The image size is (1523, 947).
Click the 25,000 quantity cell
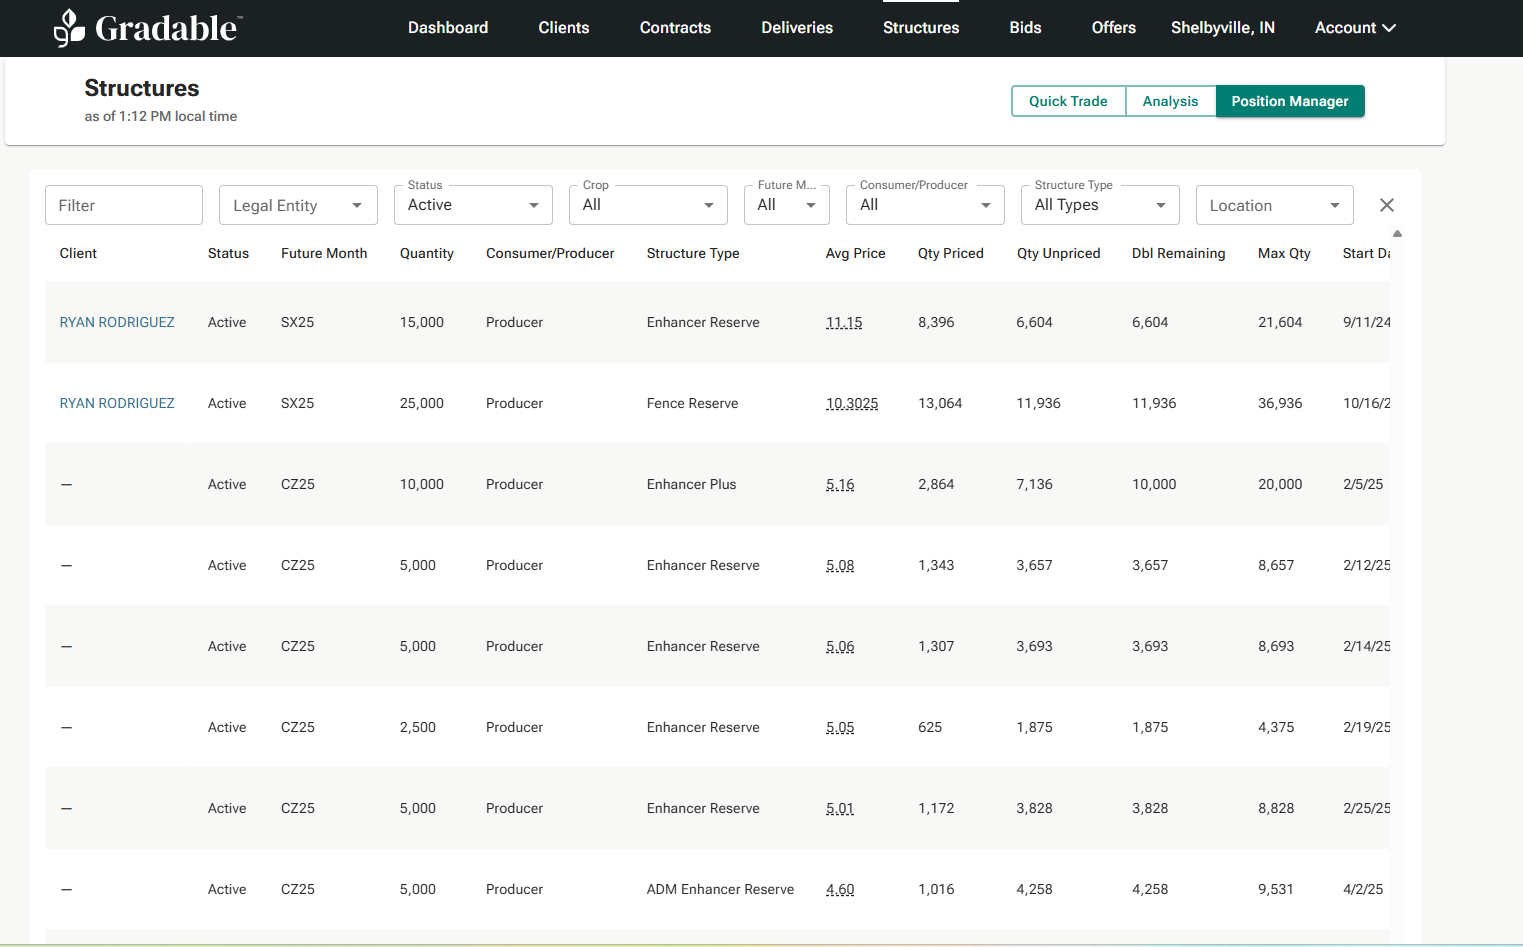[422, 403]
